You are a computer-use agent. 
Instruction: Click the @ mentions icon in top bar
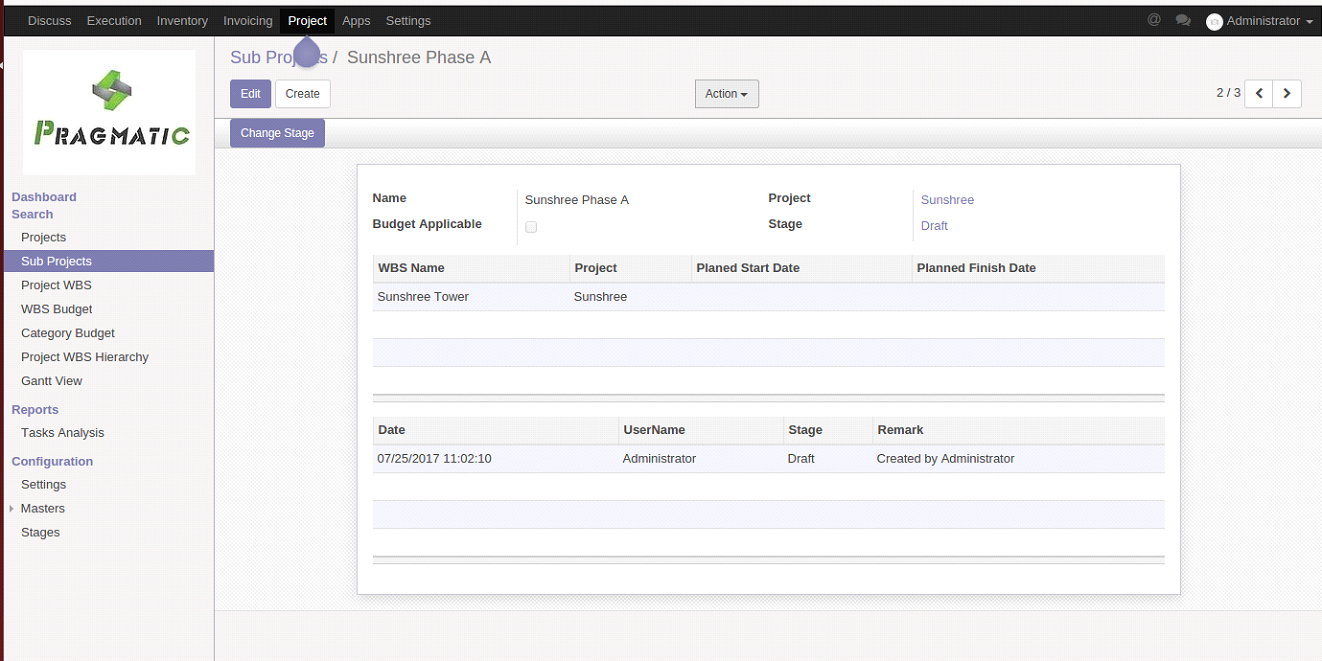pyautogui.click(x=1153, y=20)
